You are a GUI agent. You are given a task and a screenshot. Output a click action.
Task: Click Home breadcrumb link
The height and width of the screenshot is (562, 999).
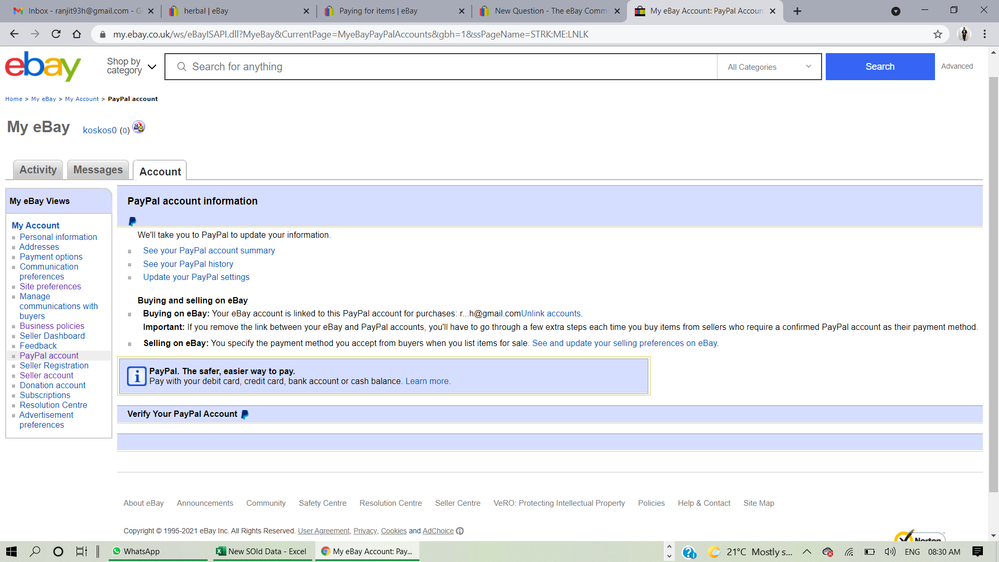point(13,99)
